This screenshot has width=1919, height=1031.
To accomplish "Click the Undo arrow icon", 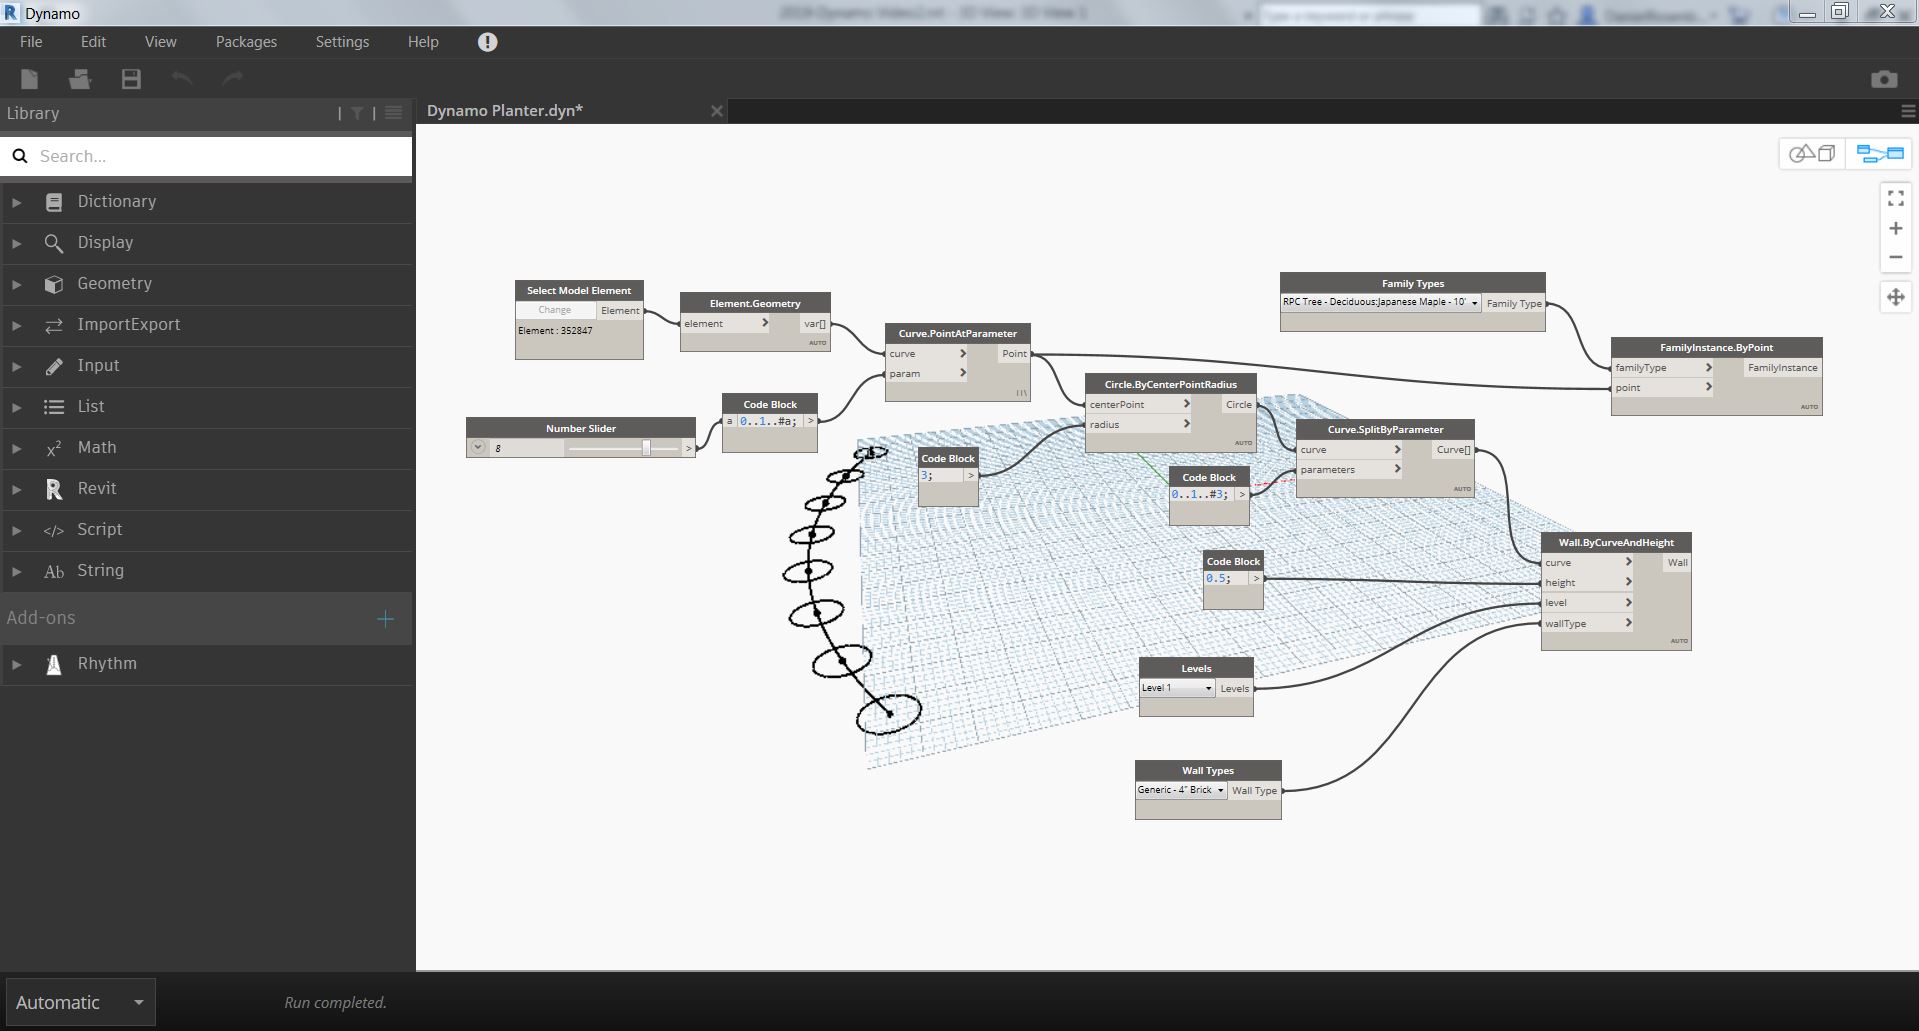I will [x=182, y=78].
